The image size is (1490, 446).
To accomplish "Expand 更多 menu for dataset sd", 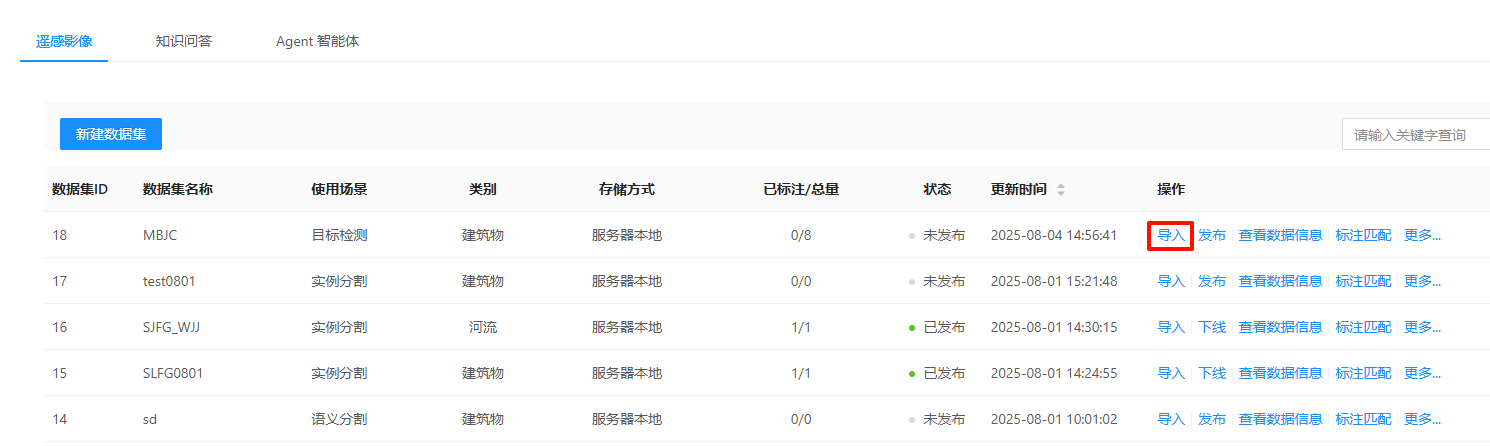I will [1422, 420].
